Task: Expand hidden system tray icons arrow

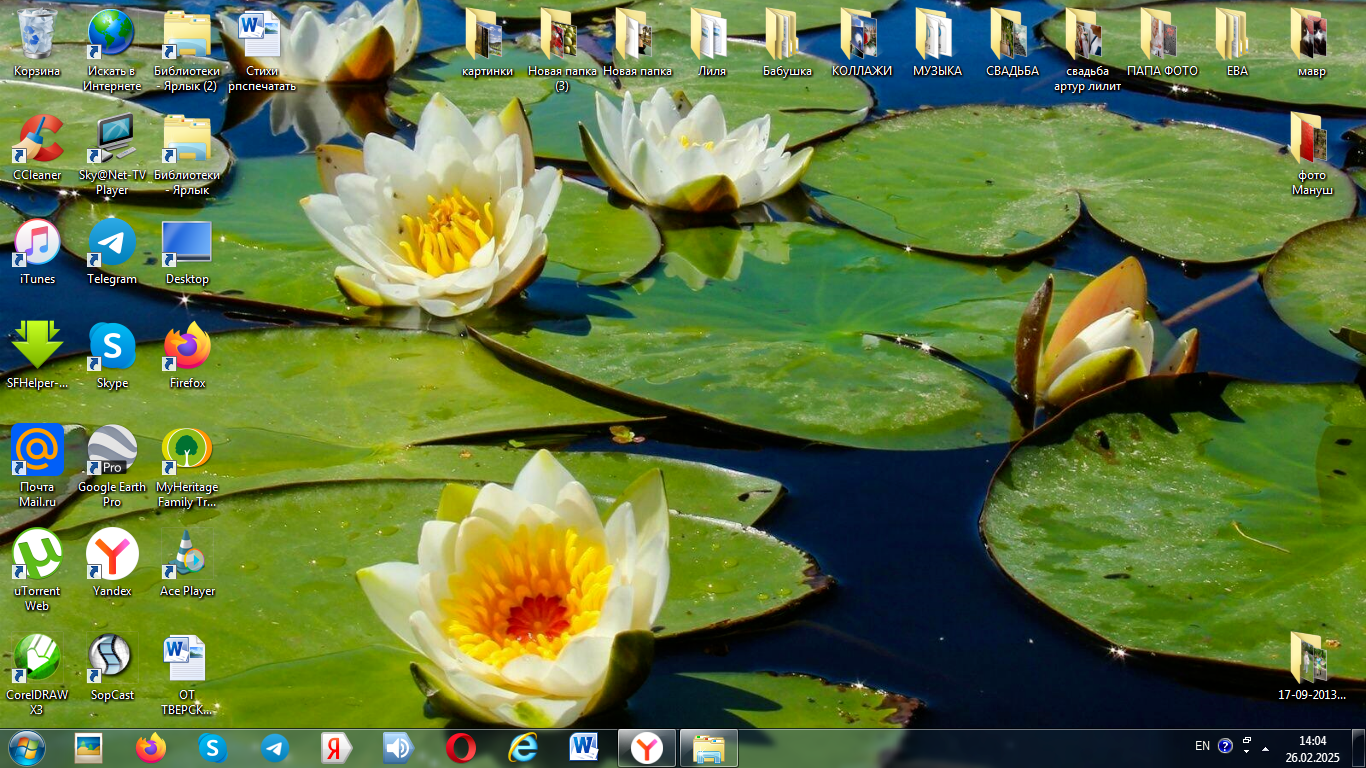Action: coord(1266,748)
